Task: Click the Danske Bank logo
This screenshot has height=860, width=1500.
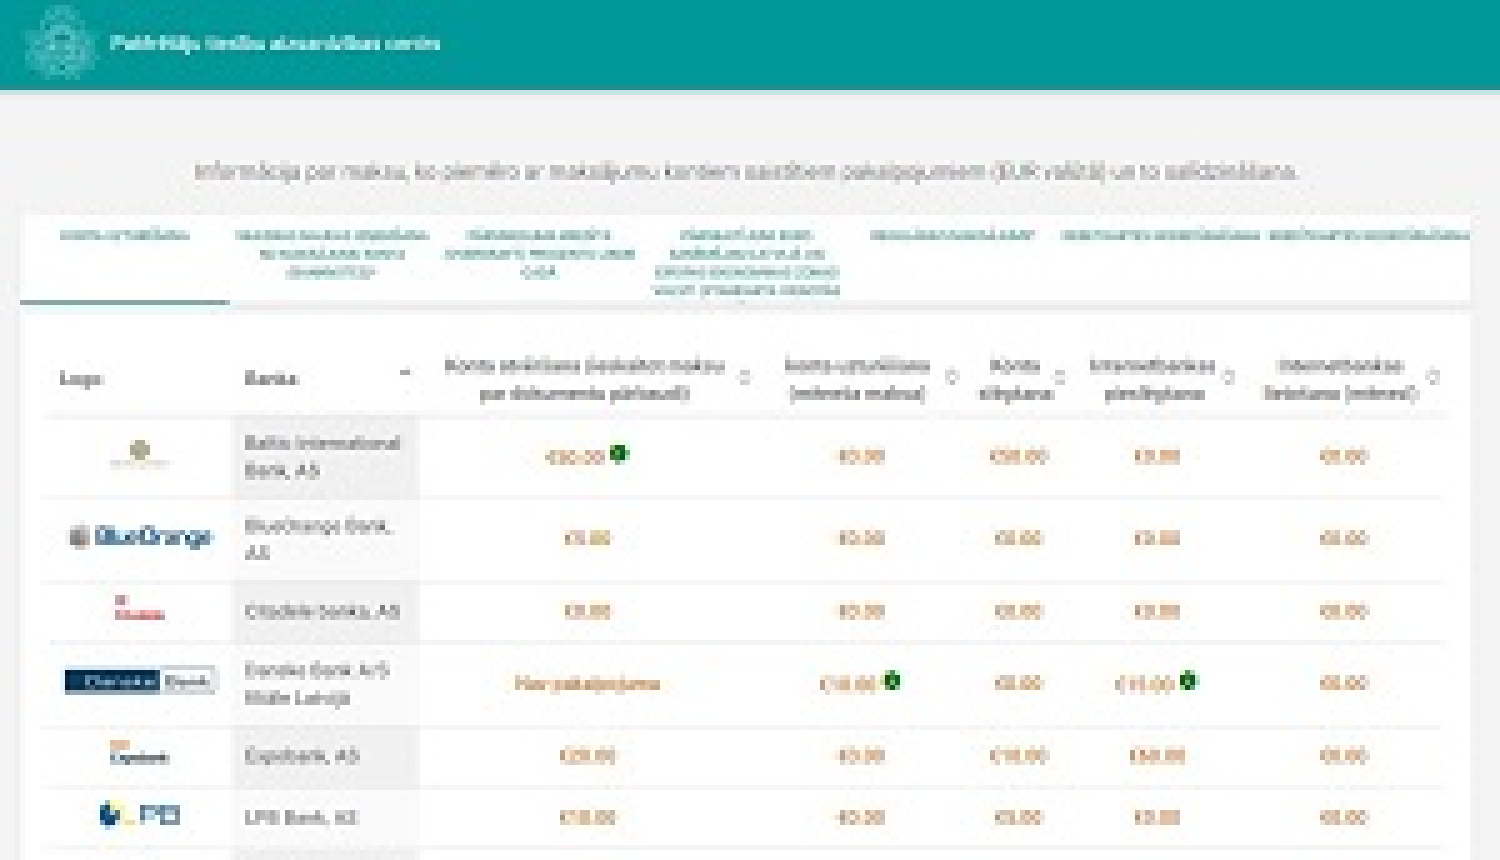Action: click(138, 680)
